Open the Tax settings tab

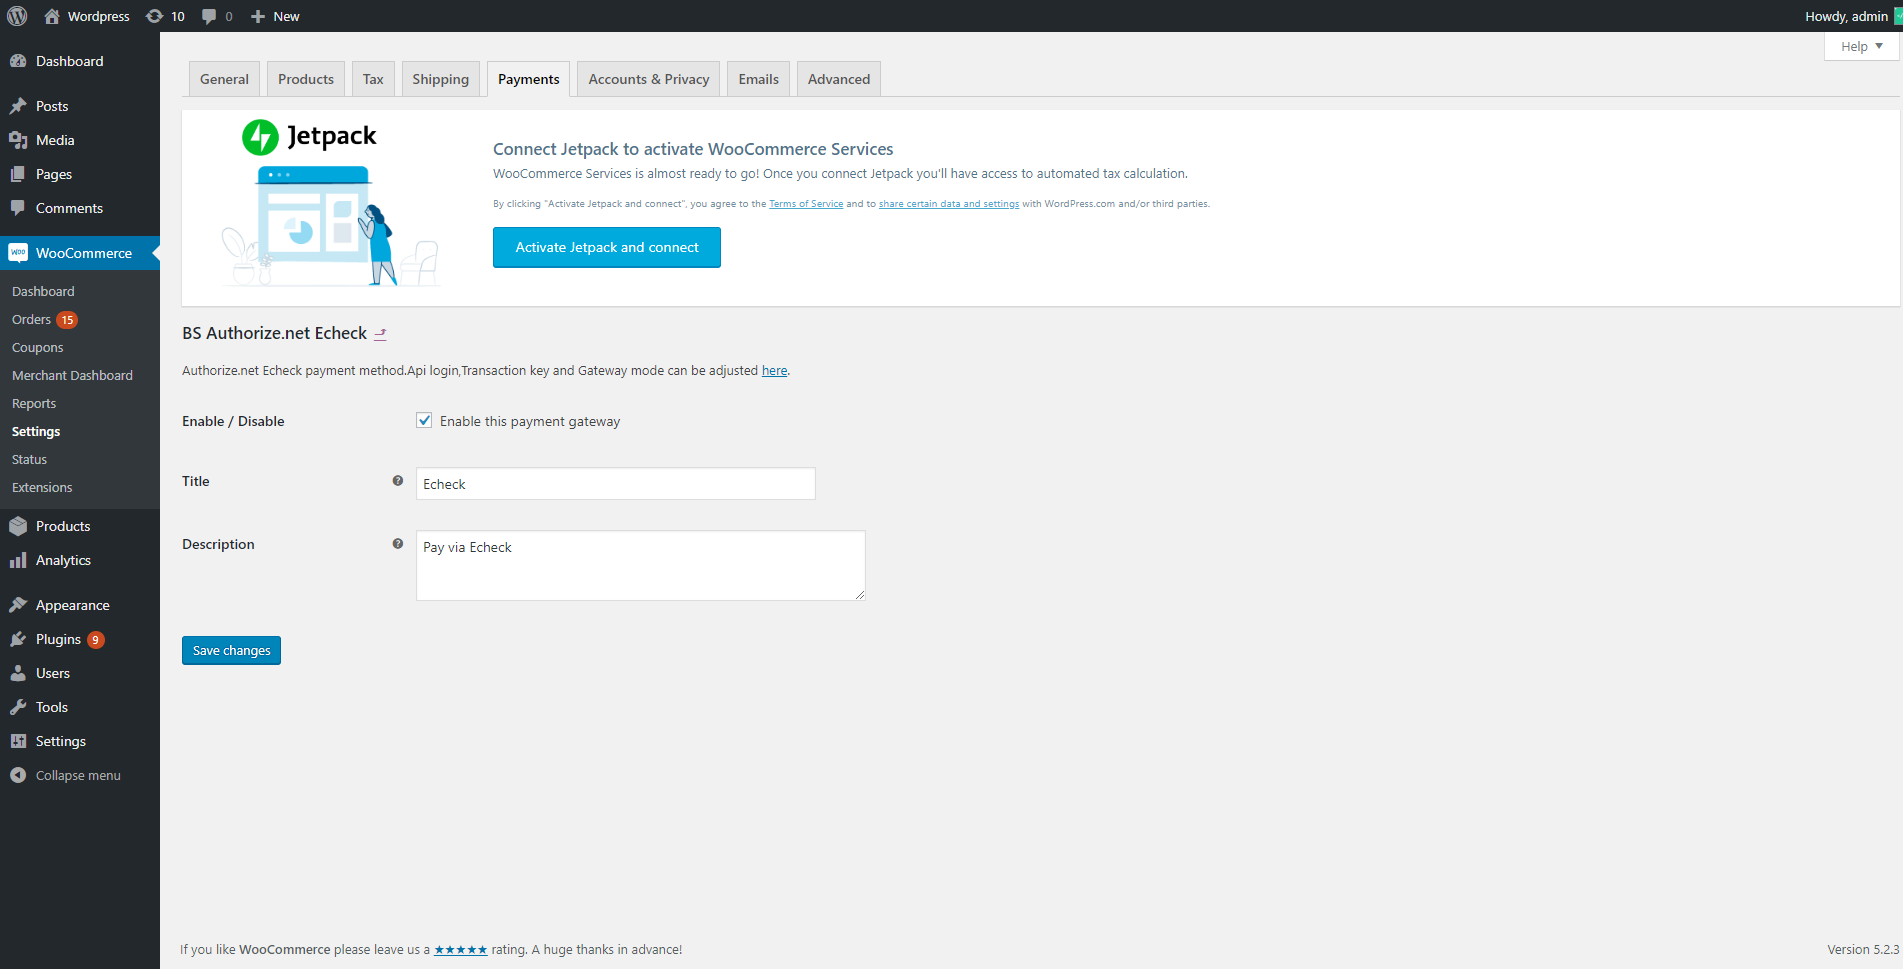tap(373, 79)
